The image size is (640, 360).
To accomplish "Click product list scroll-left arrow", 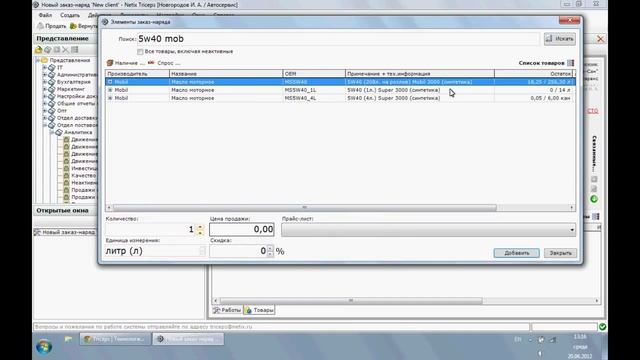I will pyautogui.click(x=109, y=207).
